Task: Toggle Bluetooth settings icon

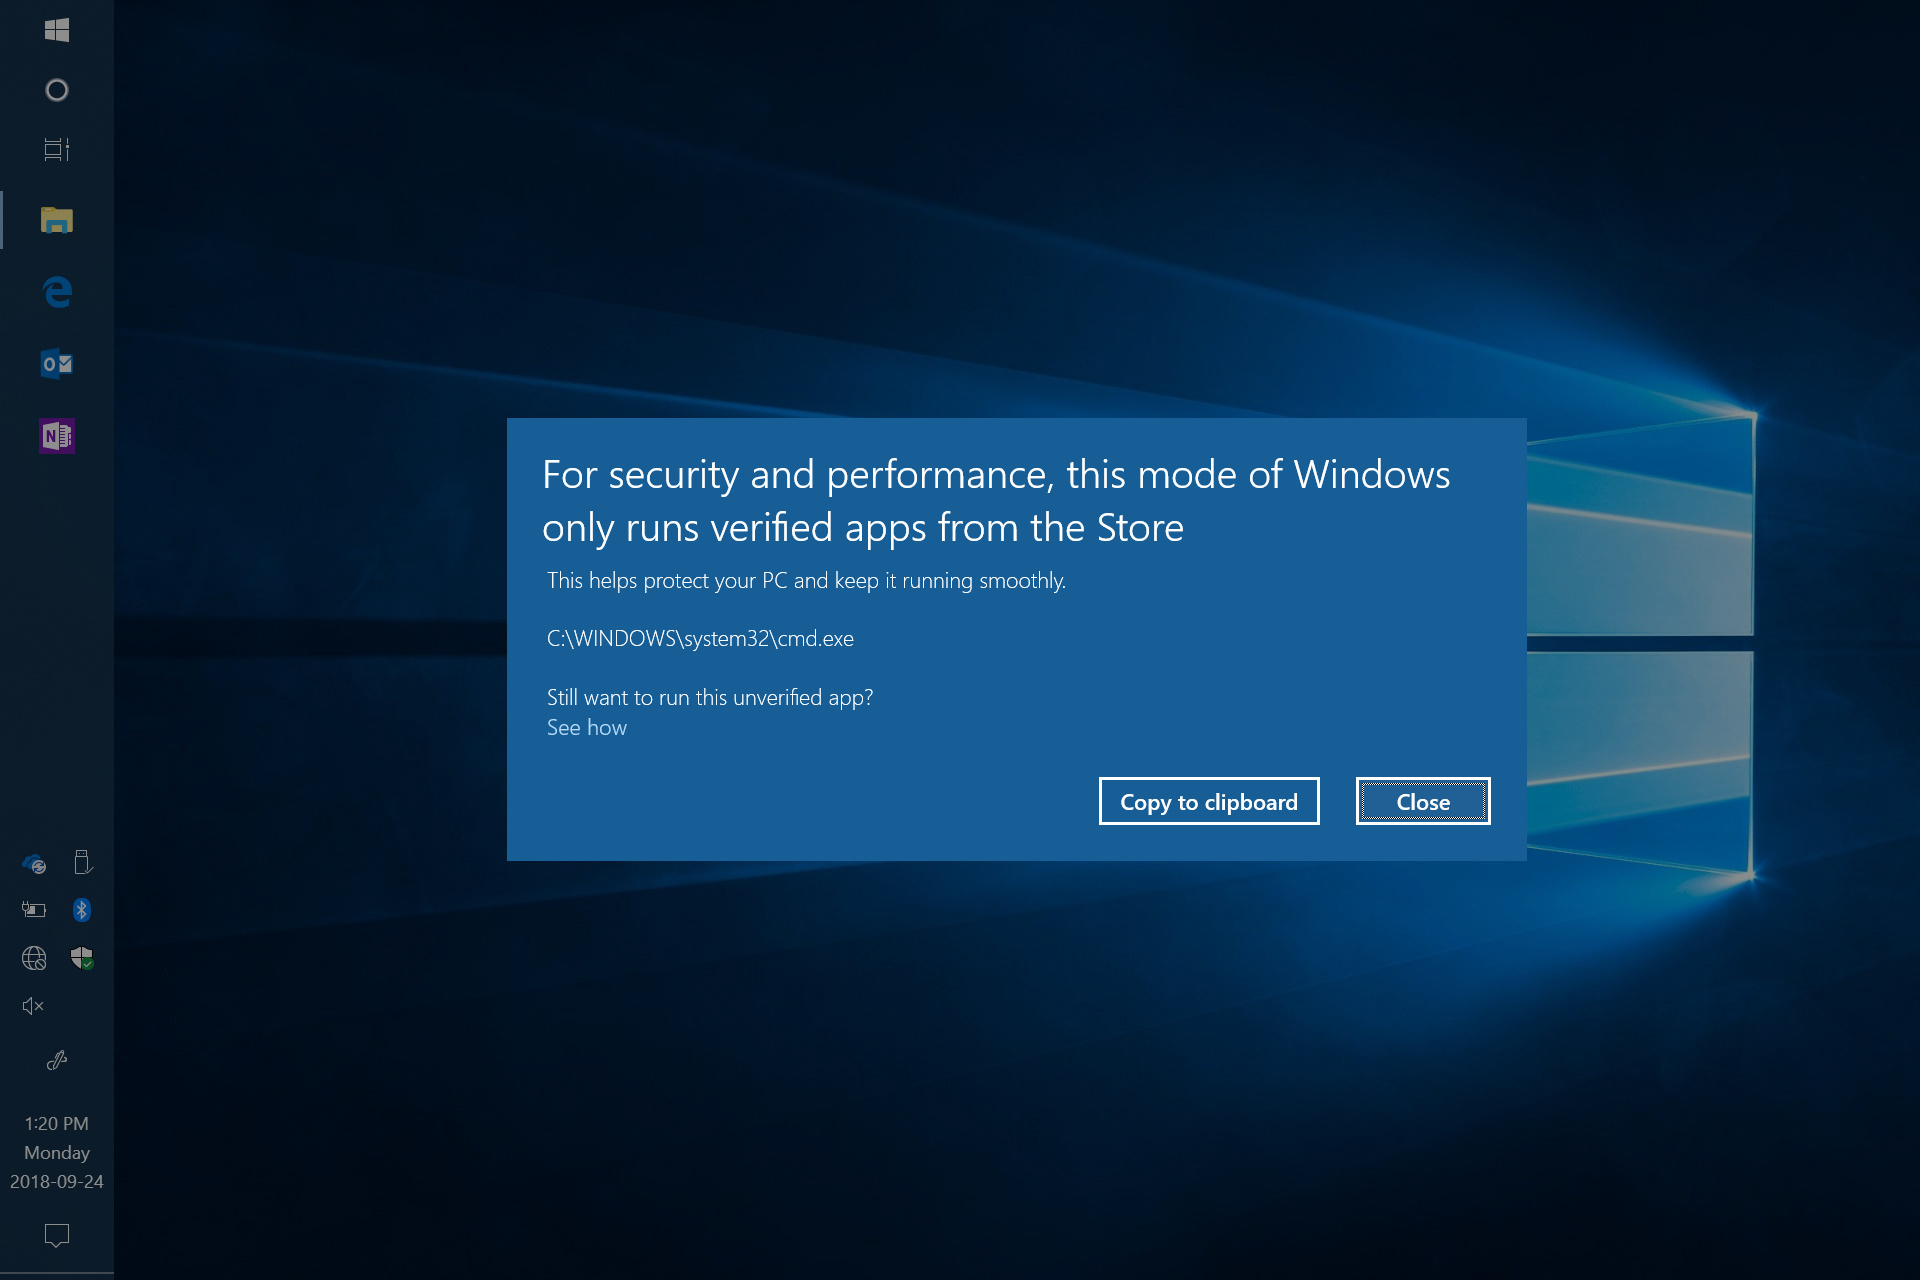Action: coord(80,909)
